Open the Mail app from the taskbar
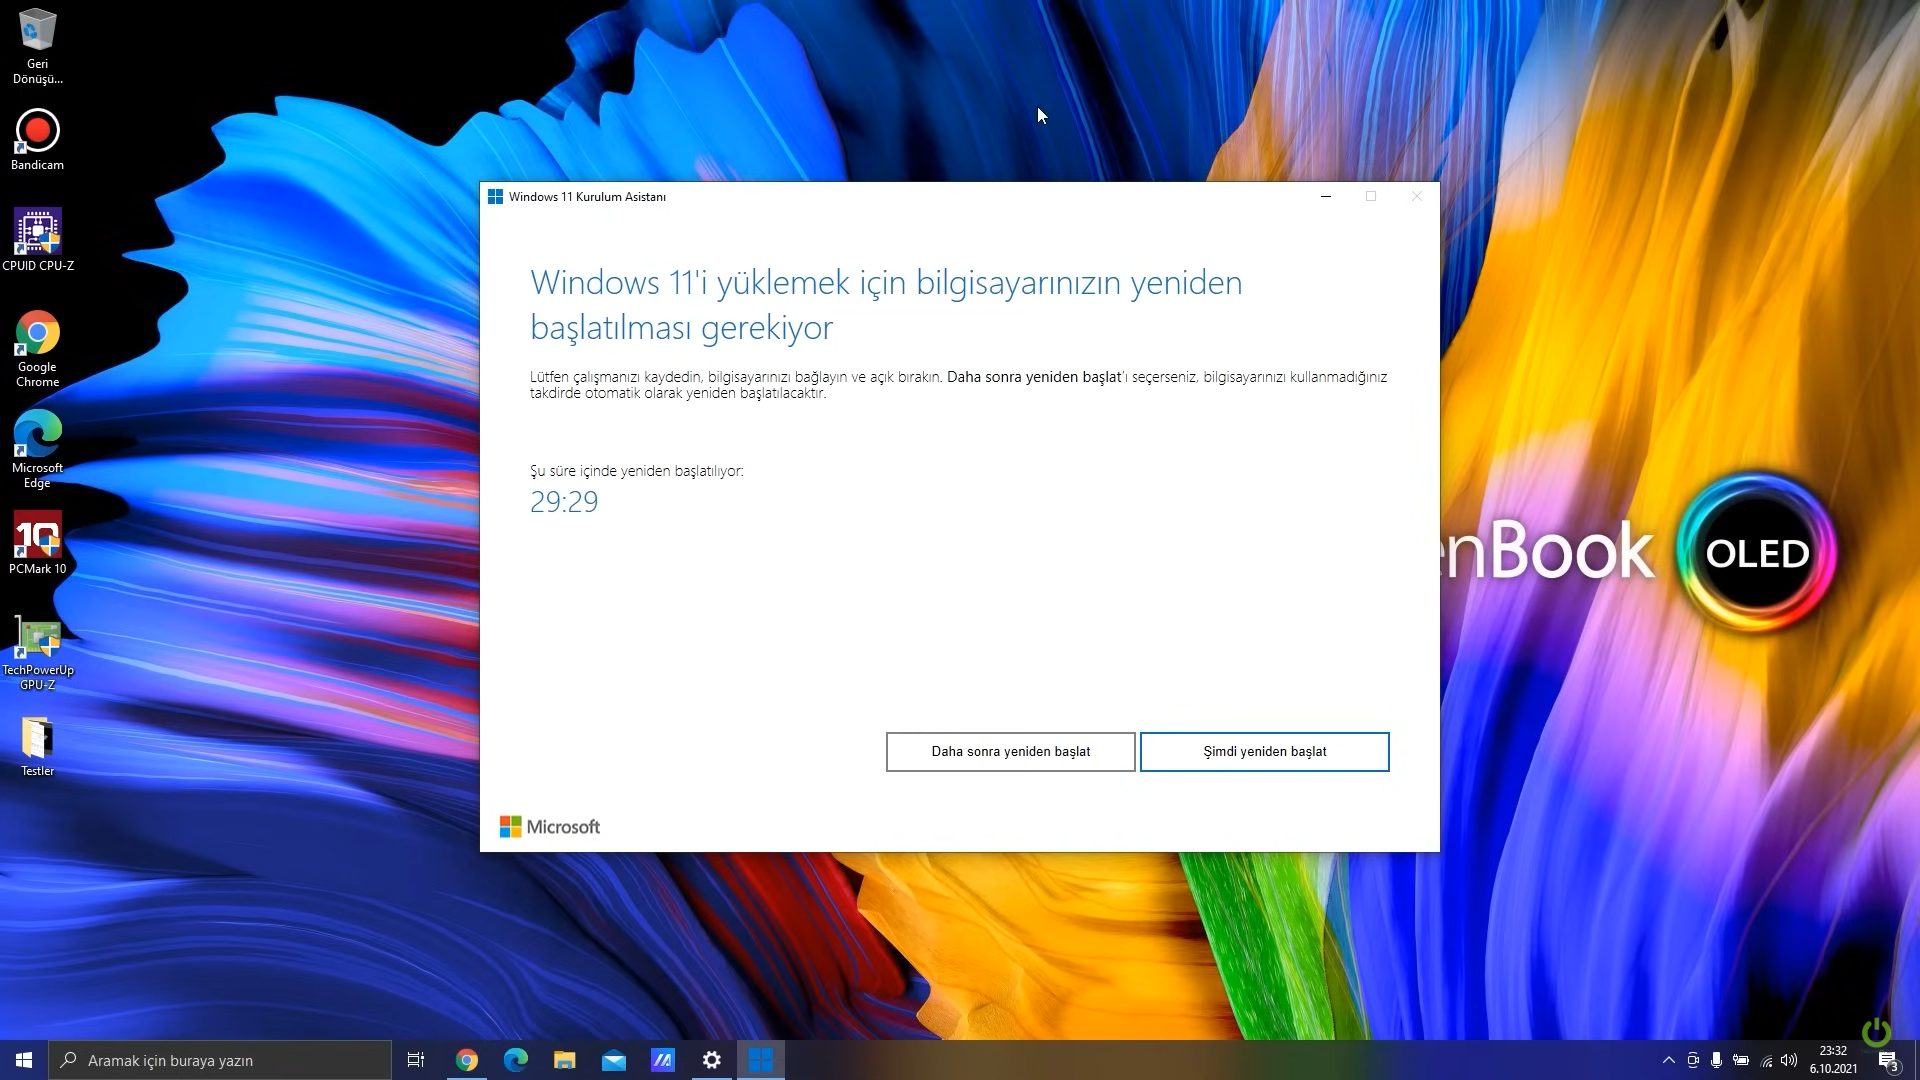The height and width of the screenshot is (1080, 1920). [x=614, y=1060]
